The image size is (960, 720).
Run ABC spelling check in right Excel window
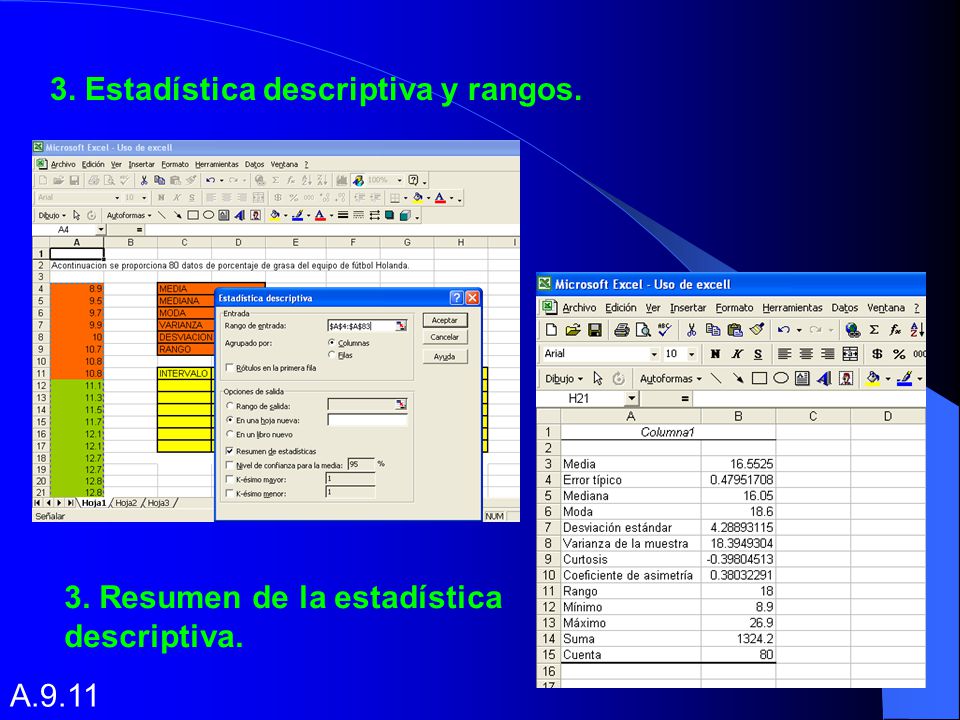[664, 330]
